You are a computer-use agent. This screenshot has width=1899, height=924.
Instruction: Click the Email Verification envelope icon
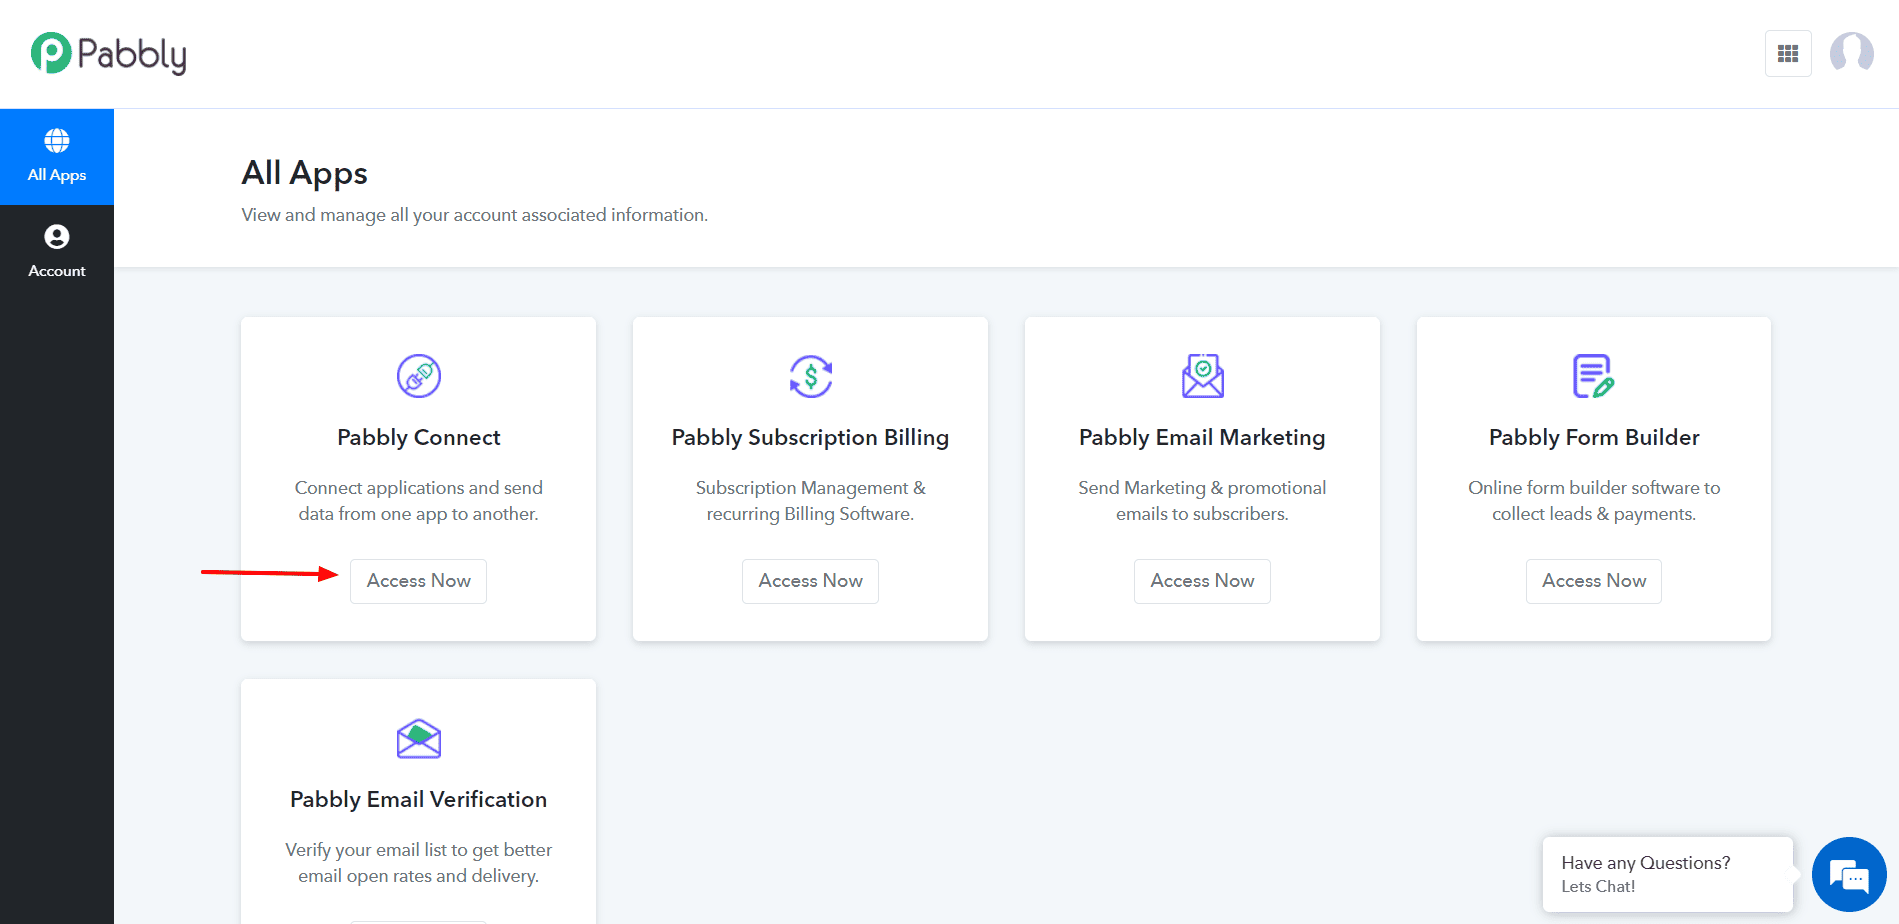419,739
